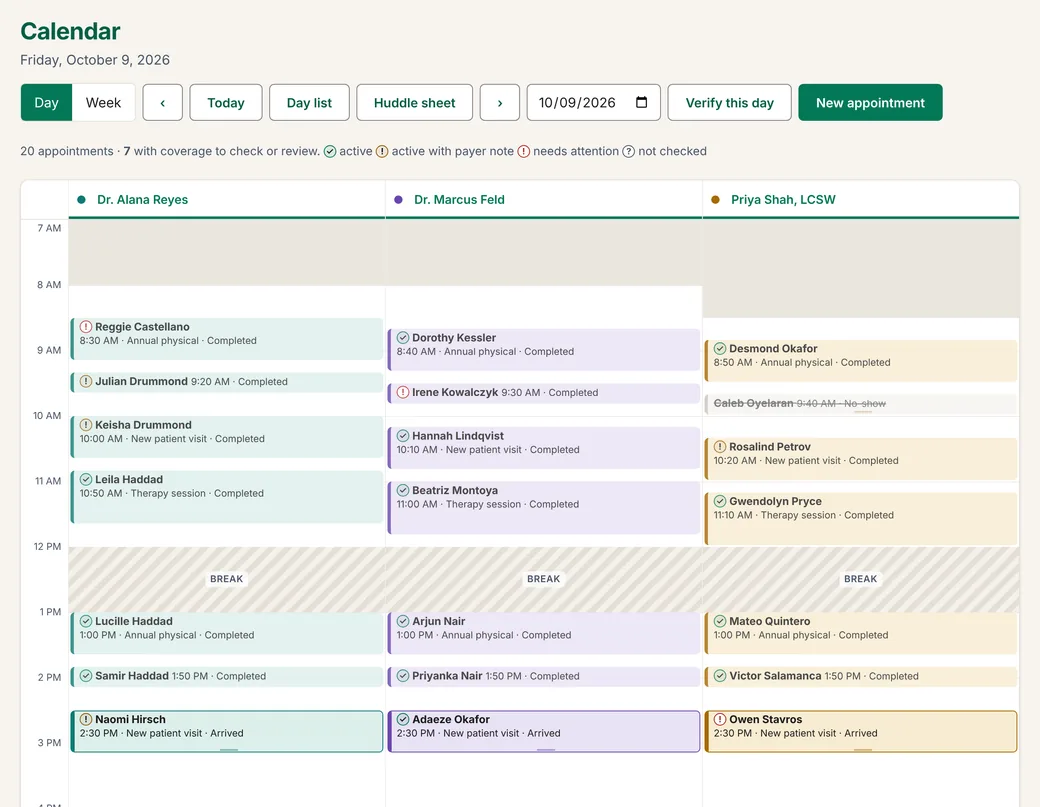
Task: Open Caleb Oyelaran no-show appointment
Action: 860,404
